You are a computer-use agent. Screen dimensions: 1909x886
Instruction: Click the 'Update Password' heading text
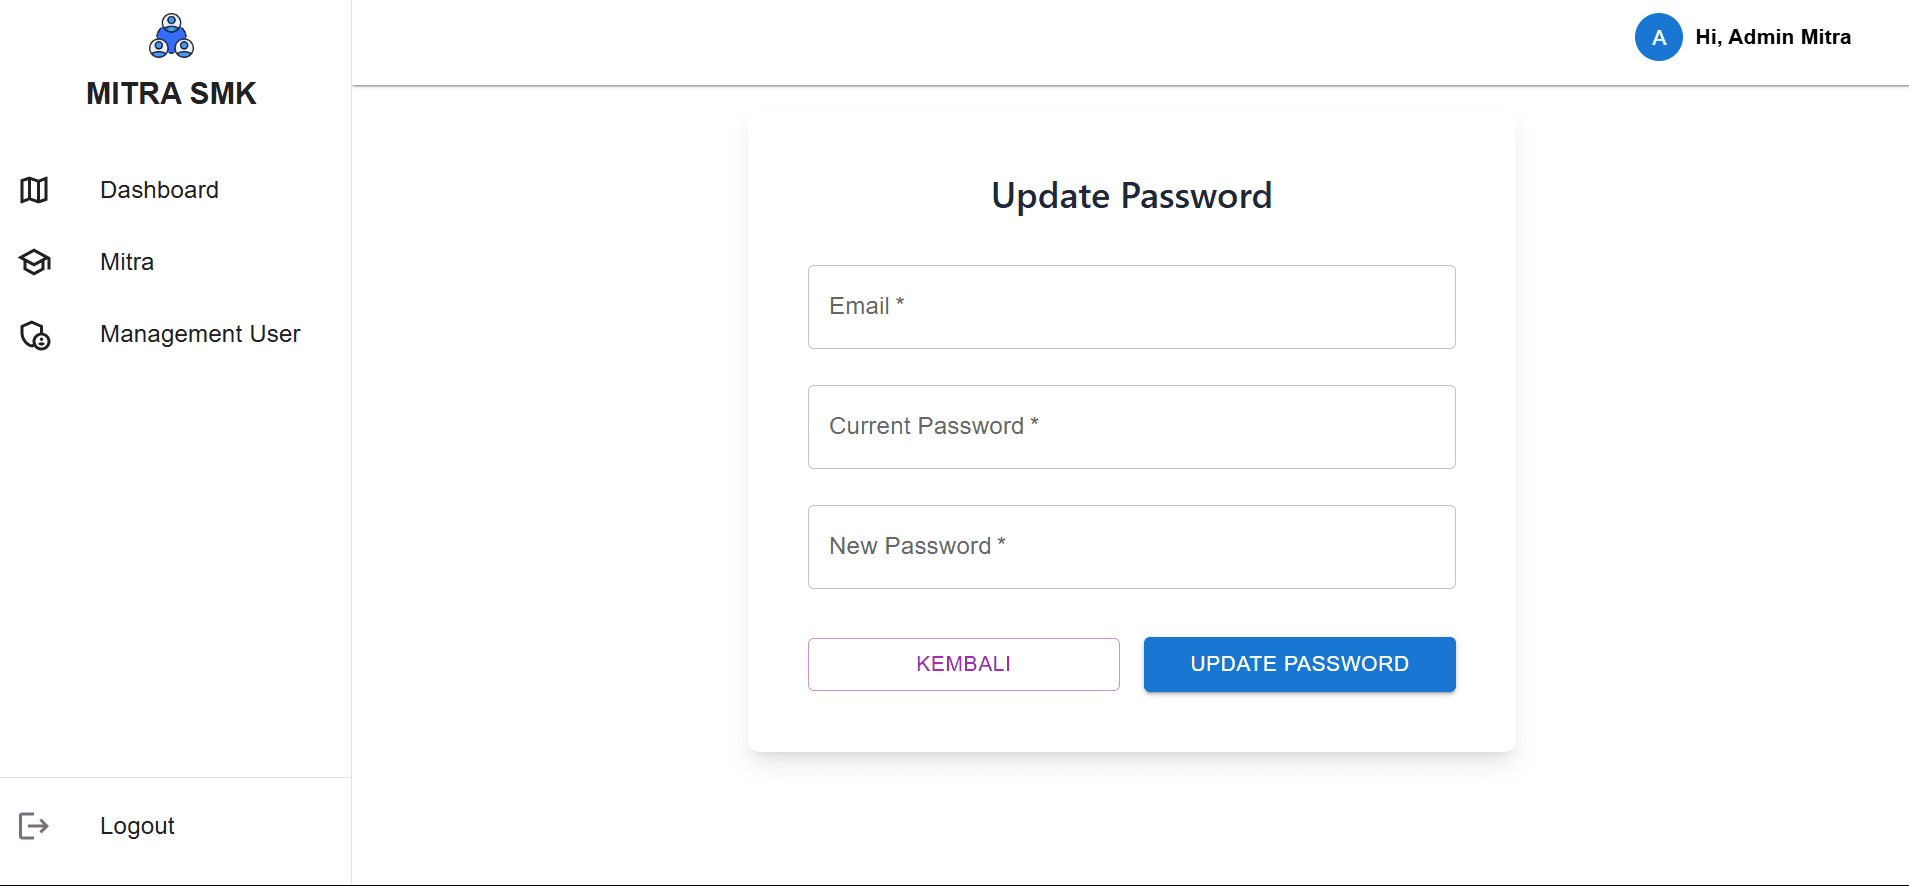pos(1131,196)
